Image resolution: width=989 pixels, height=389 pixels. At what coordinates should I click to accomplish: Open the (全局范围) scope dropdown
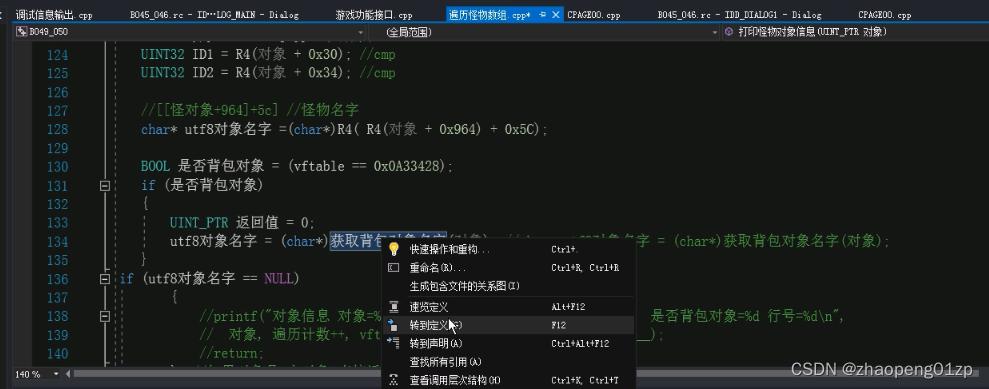click(x=544, y=32)
